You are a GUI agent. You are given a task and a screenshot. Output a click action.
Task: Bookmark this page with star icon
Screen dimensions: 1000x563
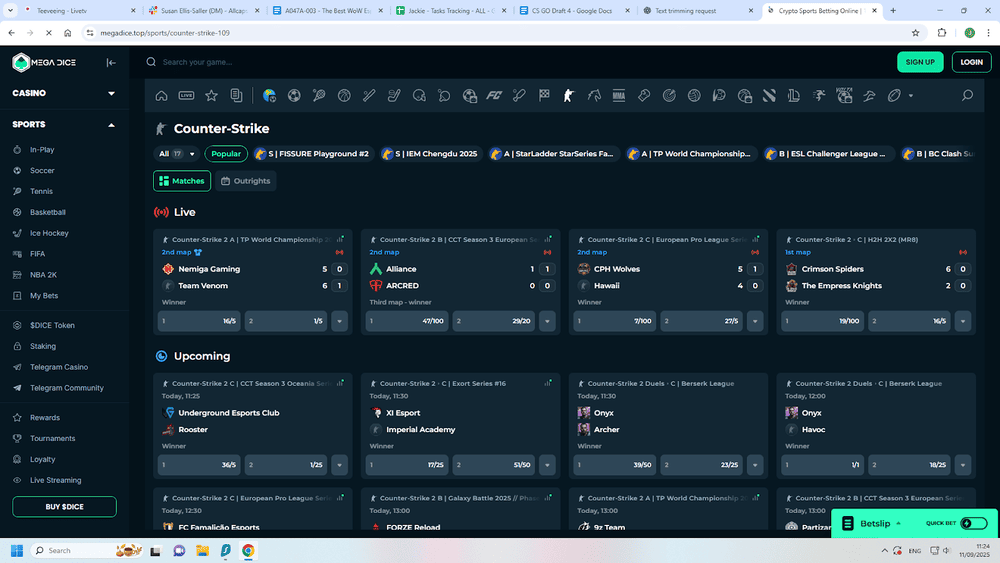point(915,33)
